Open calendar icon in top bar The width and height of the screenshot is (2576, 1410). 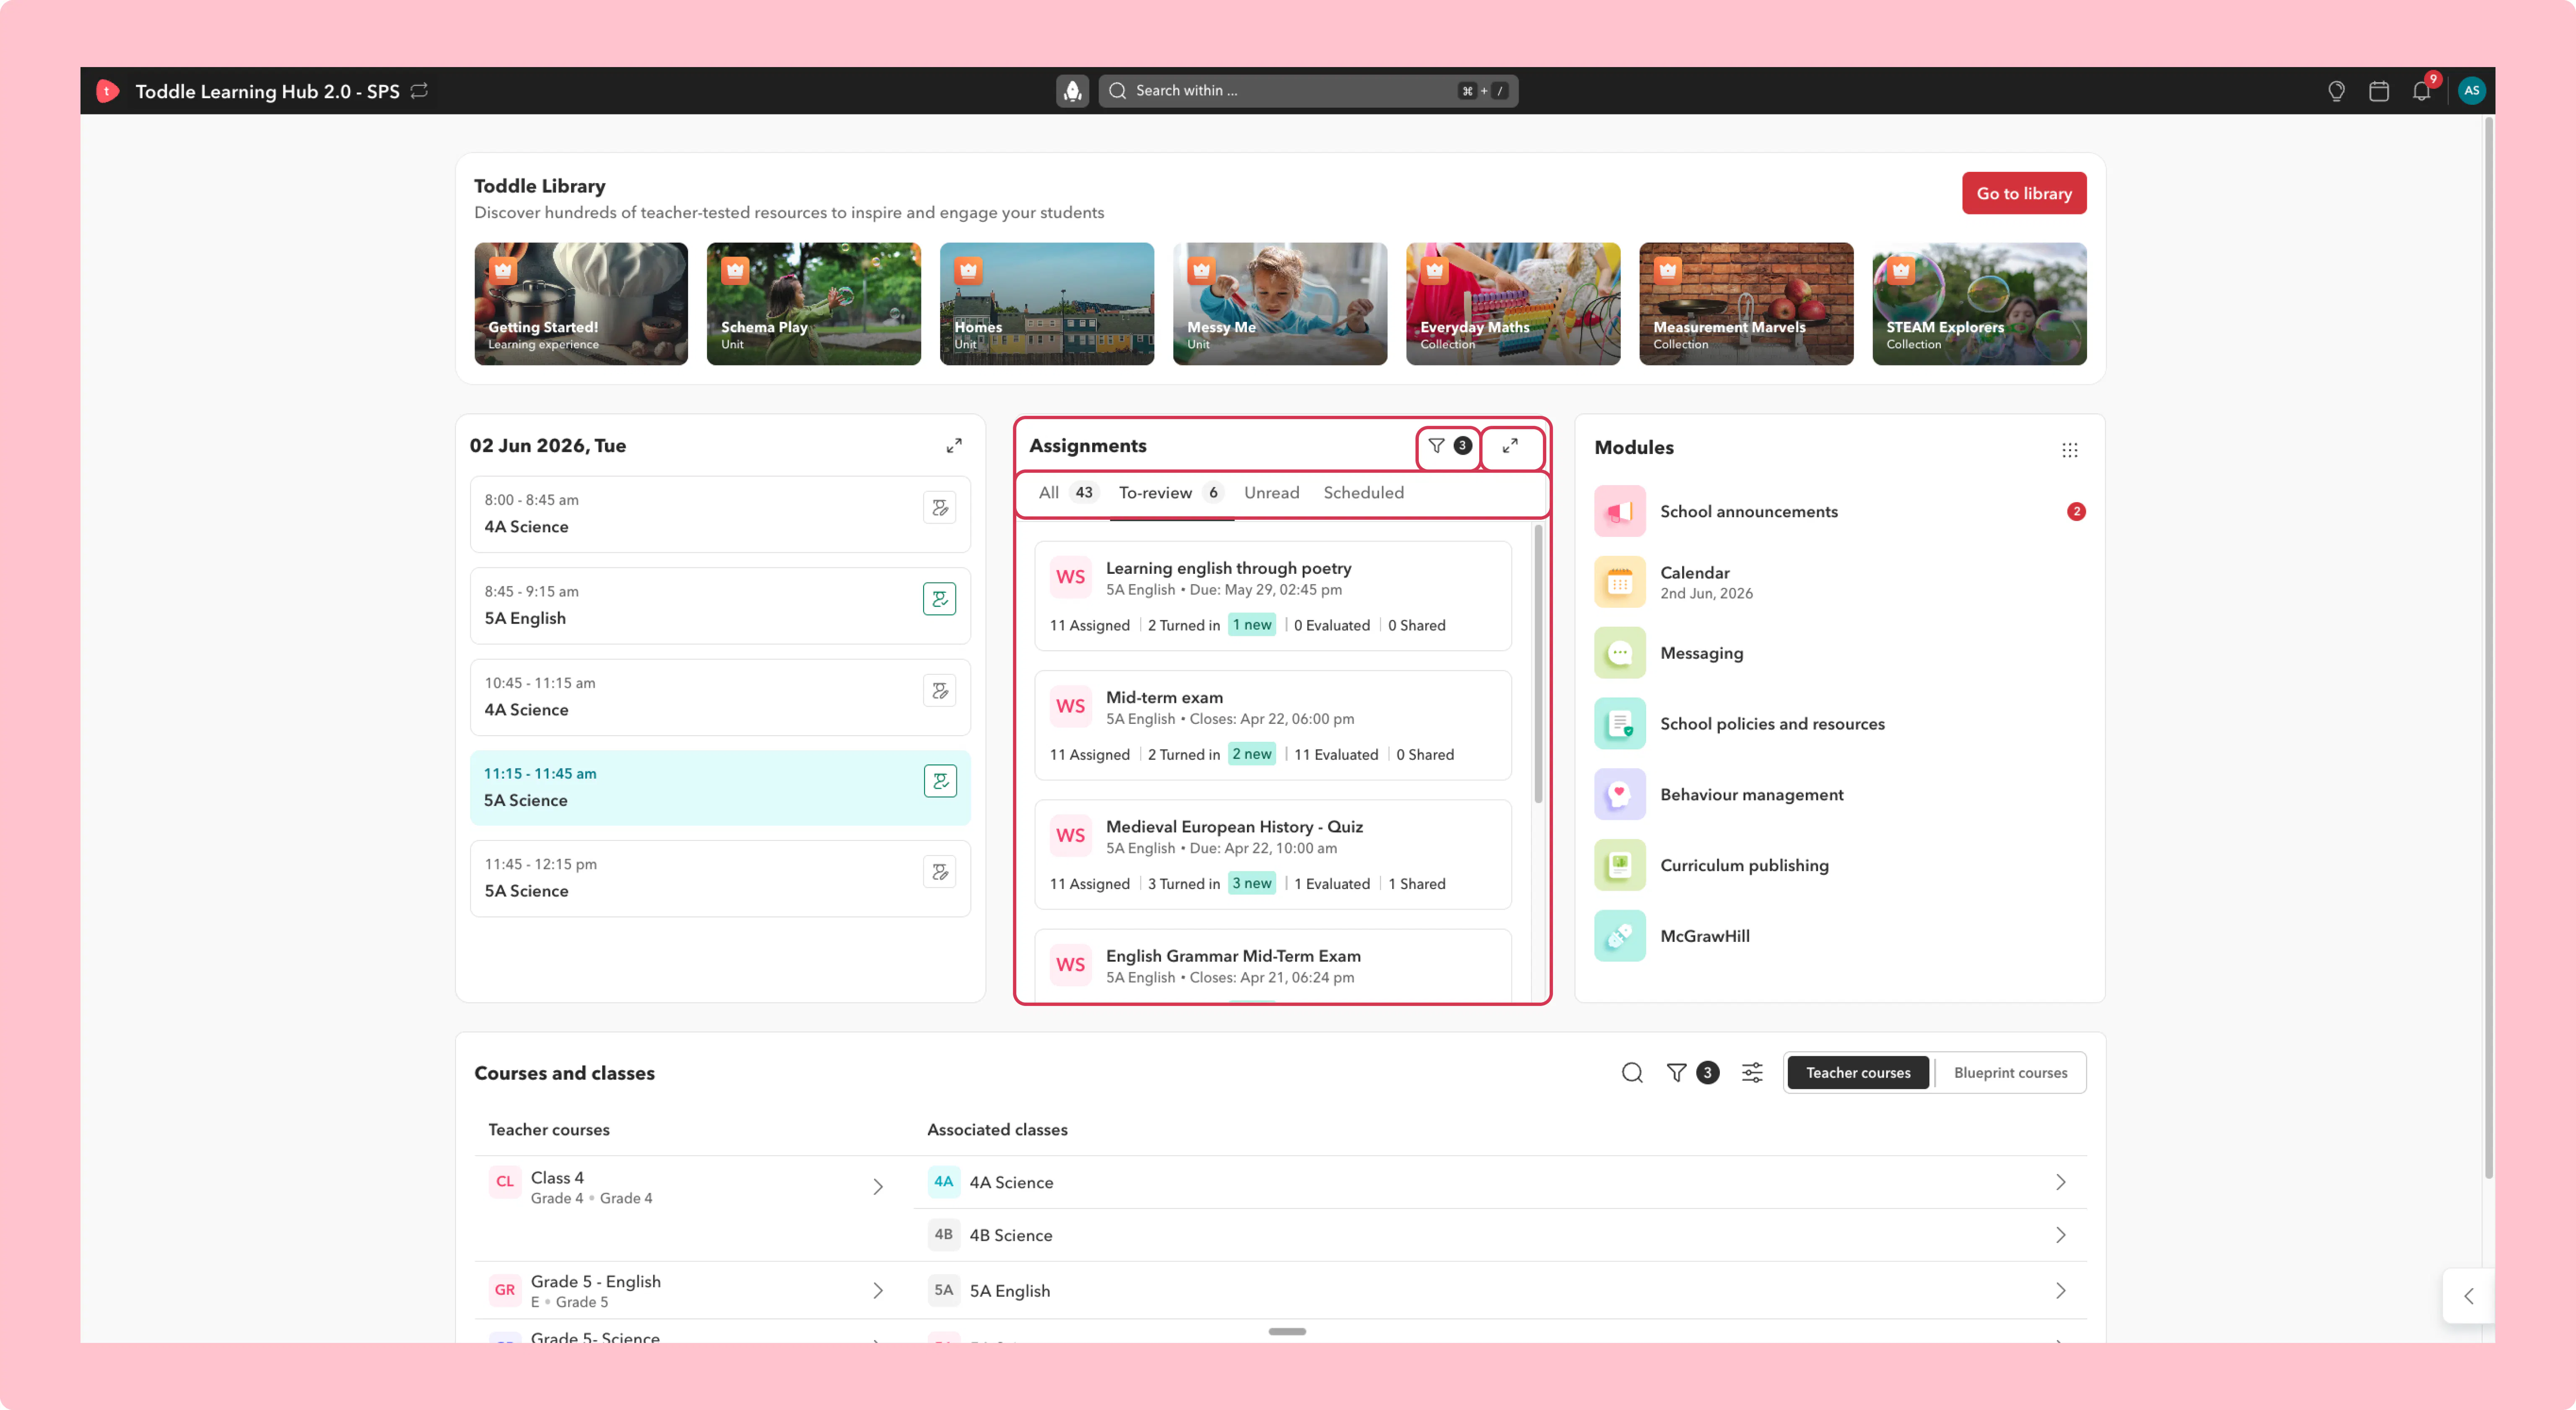tap(2379, 91)
